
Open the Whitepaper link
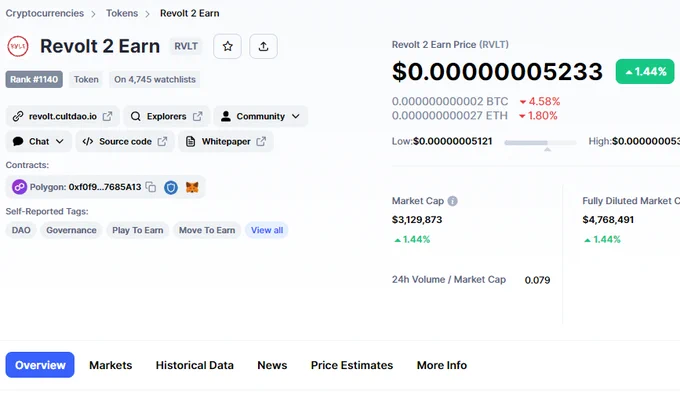pos(226,141)
